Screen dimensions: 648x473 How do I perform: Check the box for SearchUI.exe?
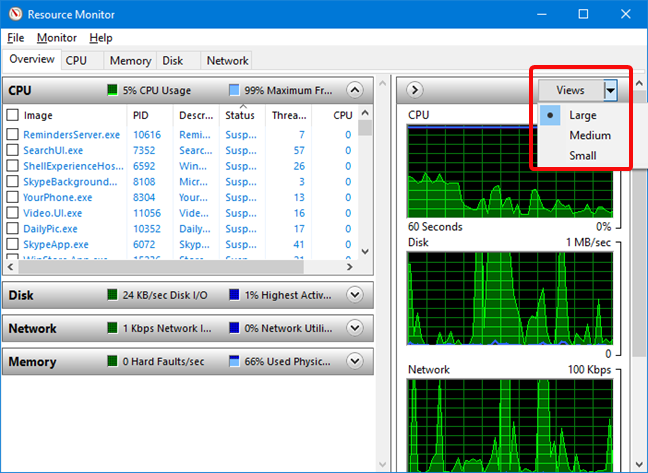pyautogui.click(x=12, y=150)
